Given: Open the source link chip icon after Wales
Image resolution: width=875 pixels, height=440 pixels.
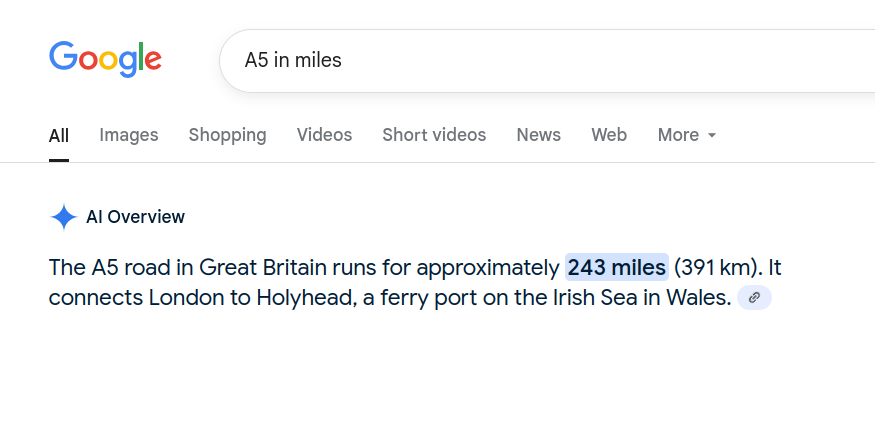Looking at the screenshot, I should pyautogui.click(x=754, y=298).
